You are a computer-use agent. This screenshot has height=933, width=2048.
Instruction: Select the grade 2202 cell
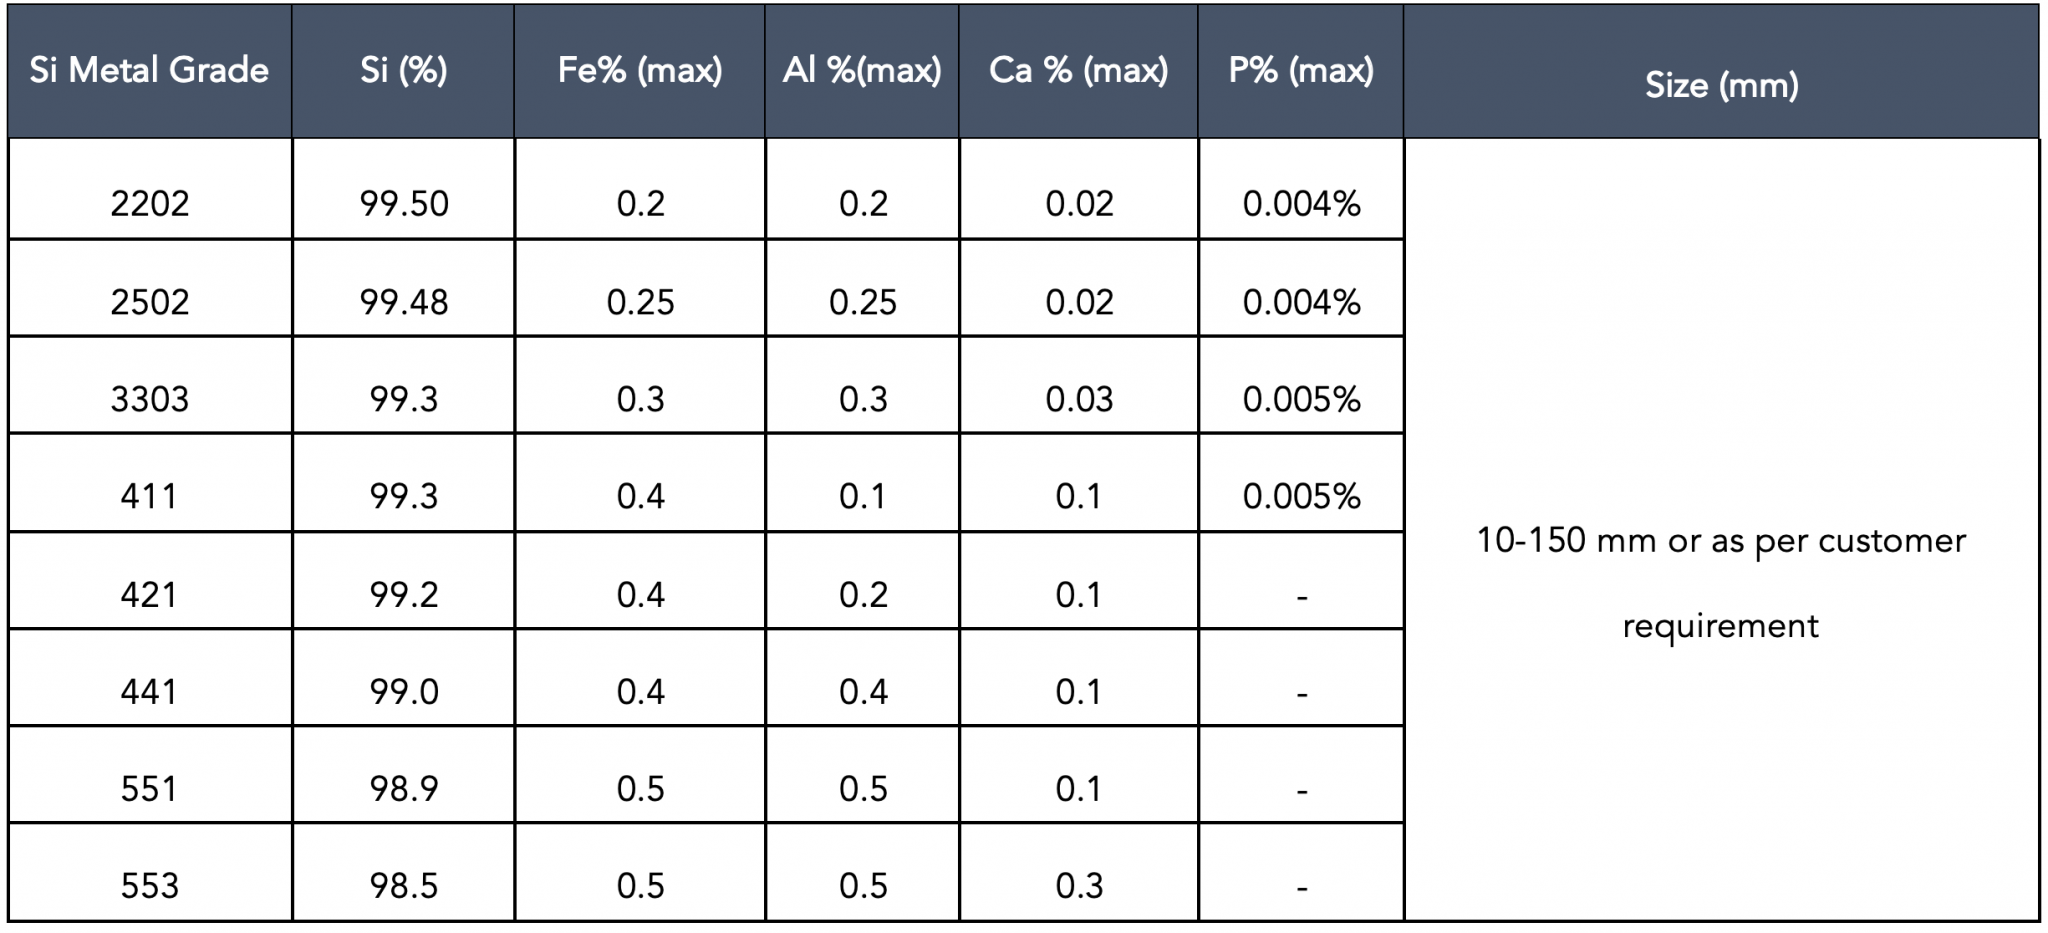(x=149, y=204)
